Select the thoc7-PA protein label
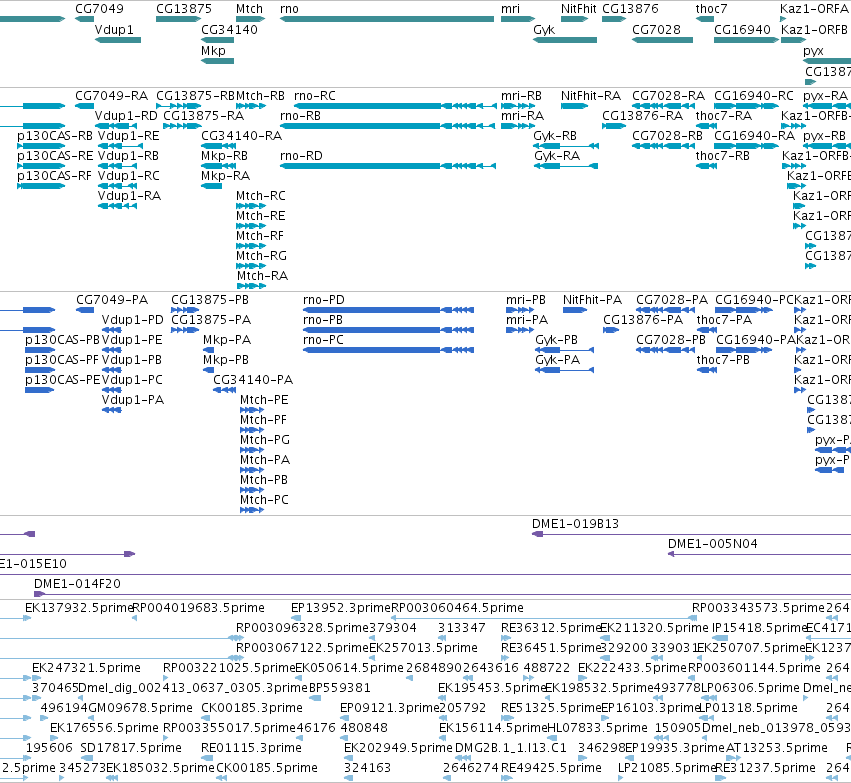Screen dimensions: 851x783 tap(724, 320)
